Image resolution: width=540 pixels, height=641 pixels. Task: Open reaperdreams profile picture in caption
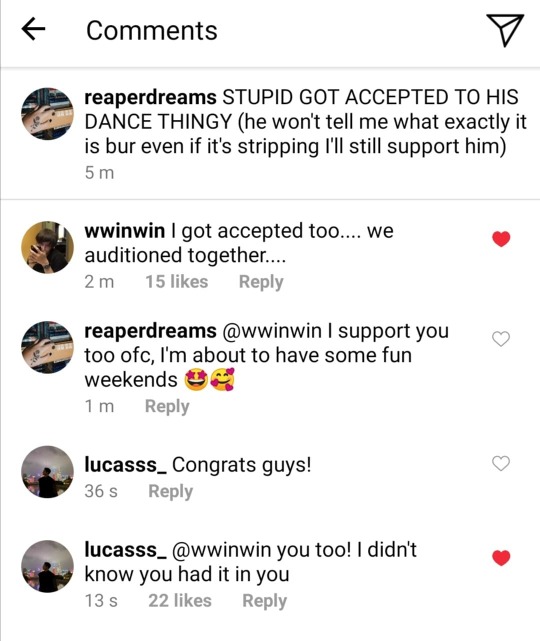pos(47,113)
